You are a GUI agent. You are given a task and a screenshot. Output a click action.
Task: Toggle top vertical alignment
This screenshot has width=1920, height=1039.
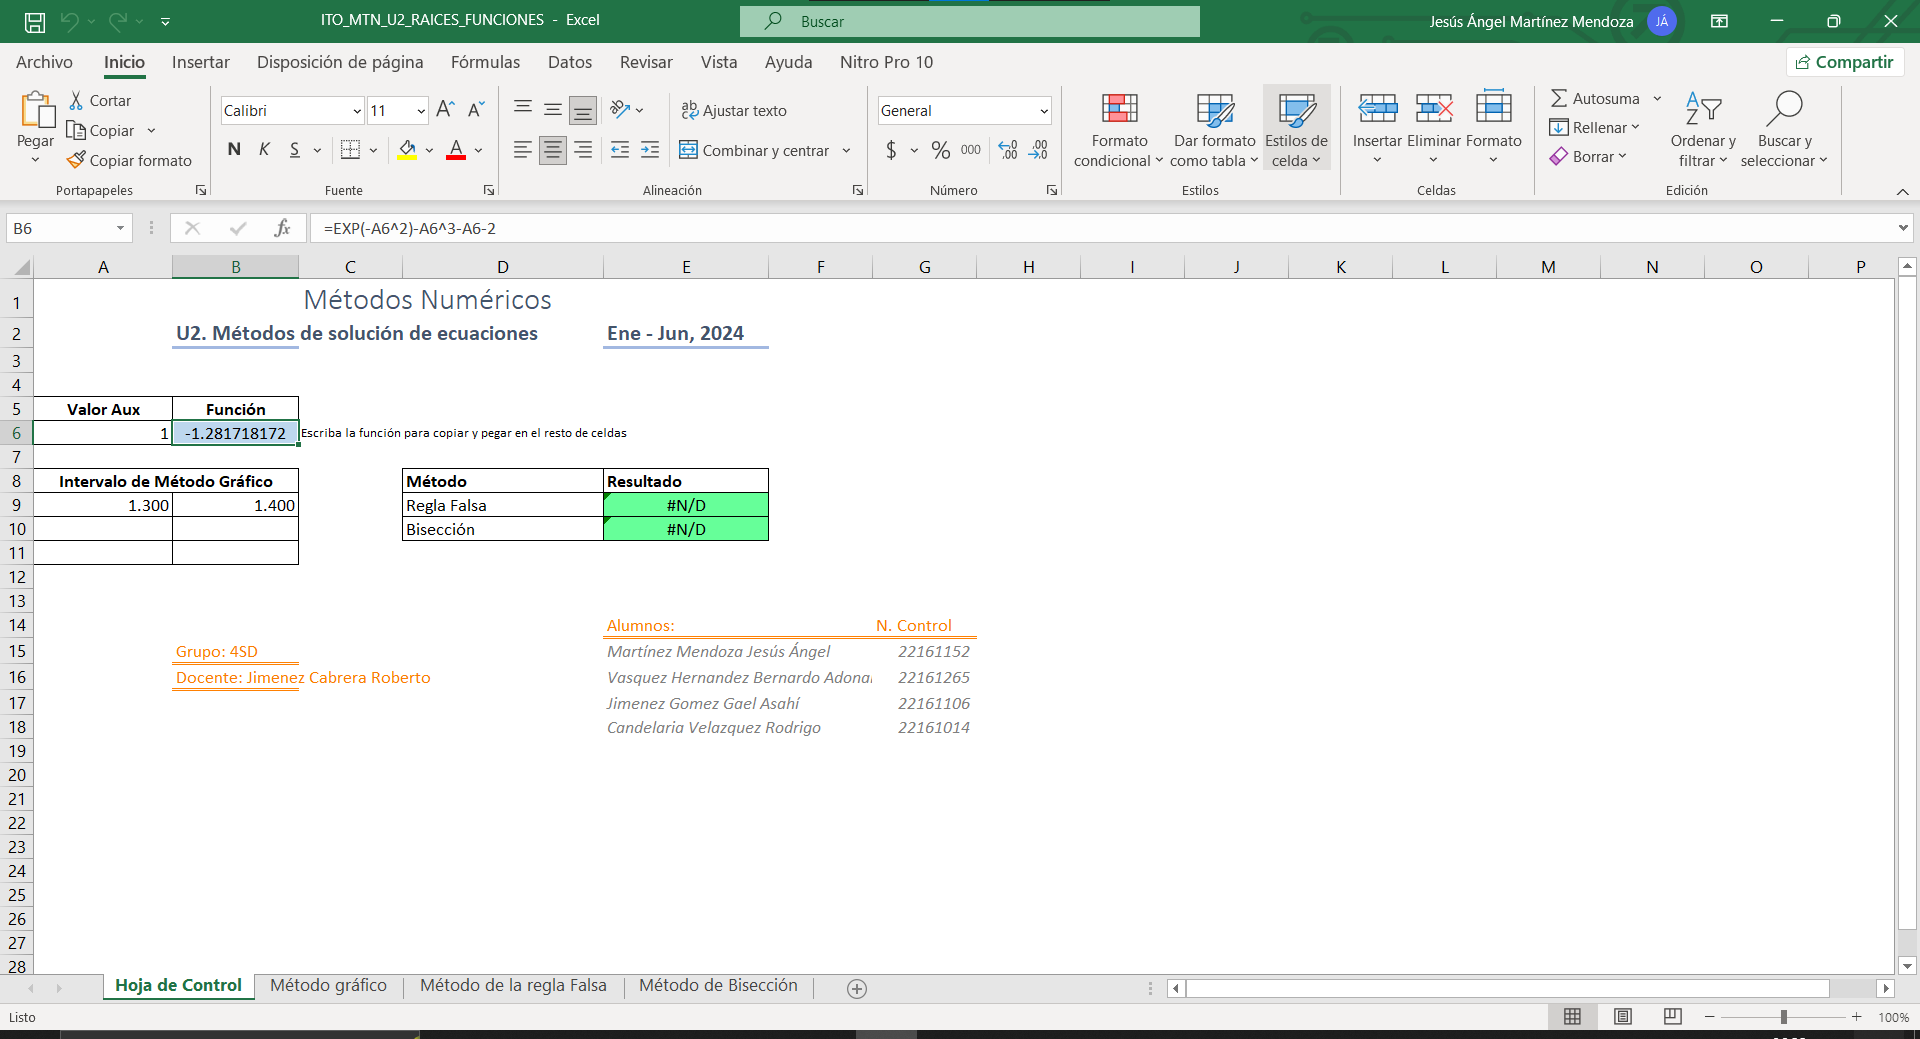tap(522, 108)
